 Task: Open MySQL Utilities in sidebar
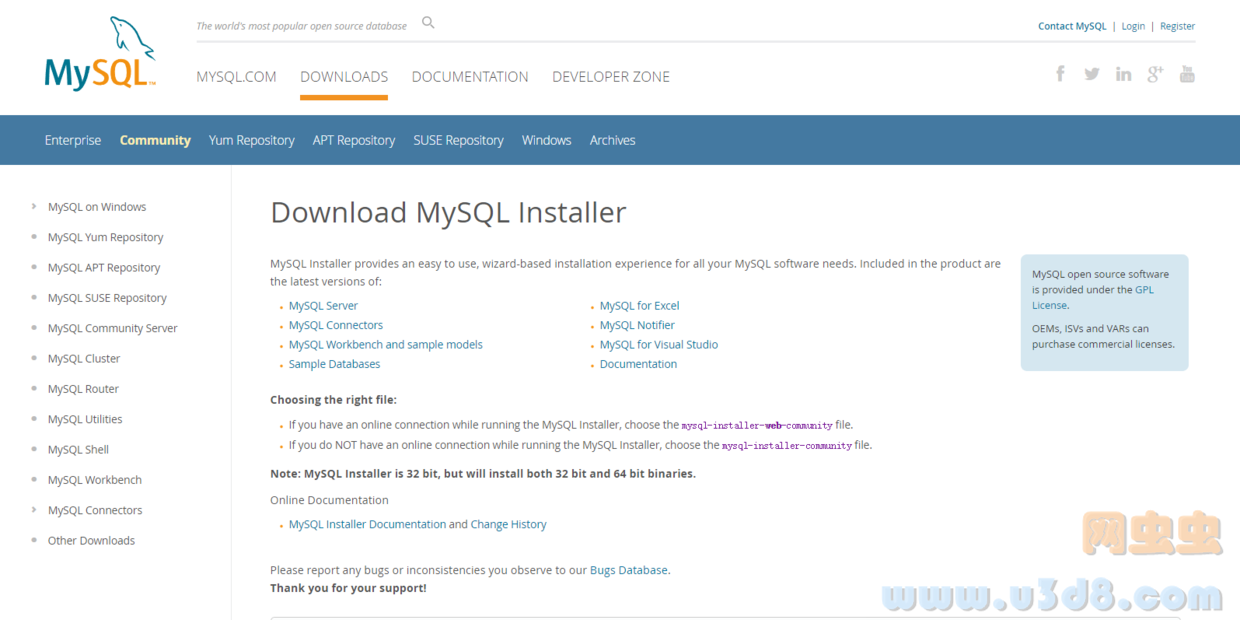85,419
